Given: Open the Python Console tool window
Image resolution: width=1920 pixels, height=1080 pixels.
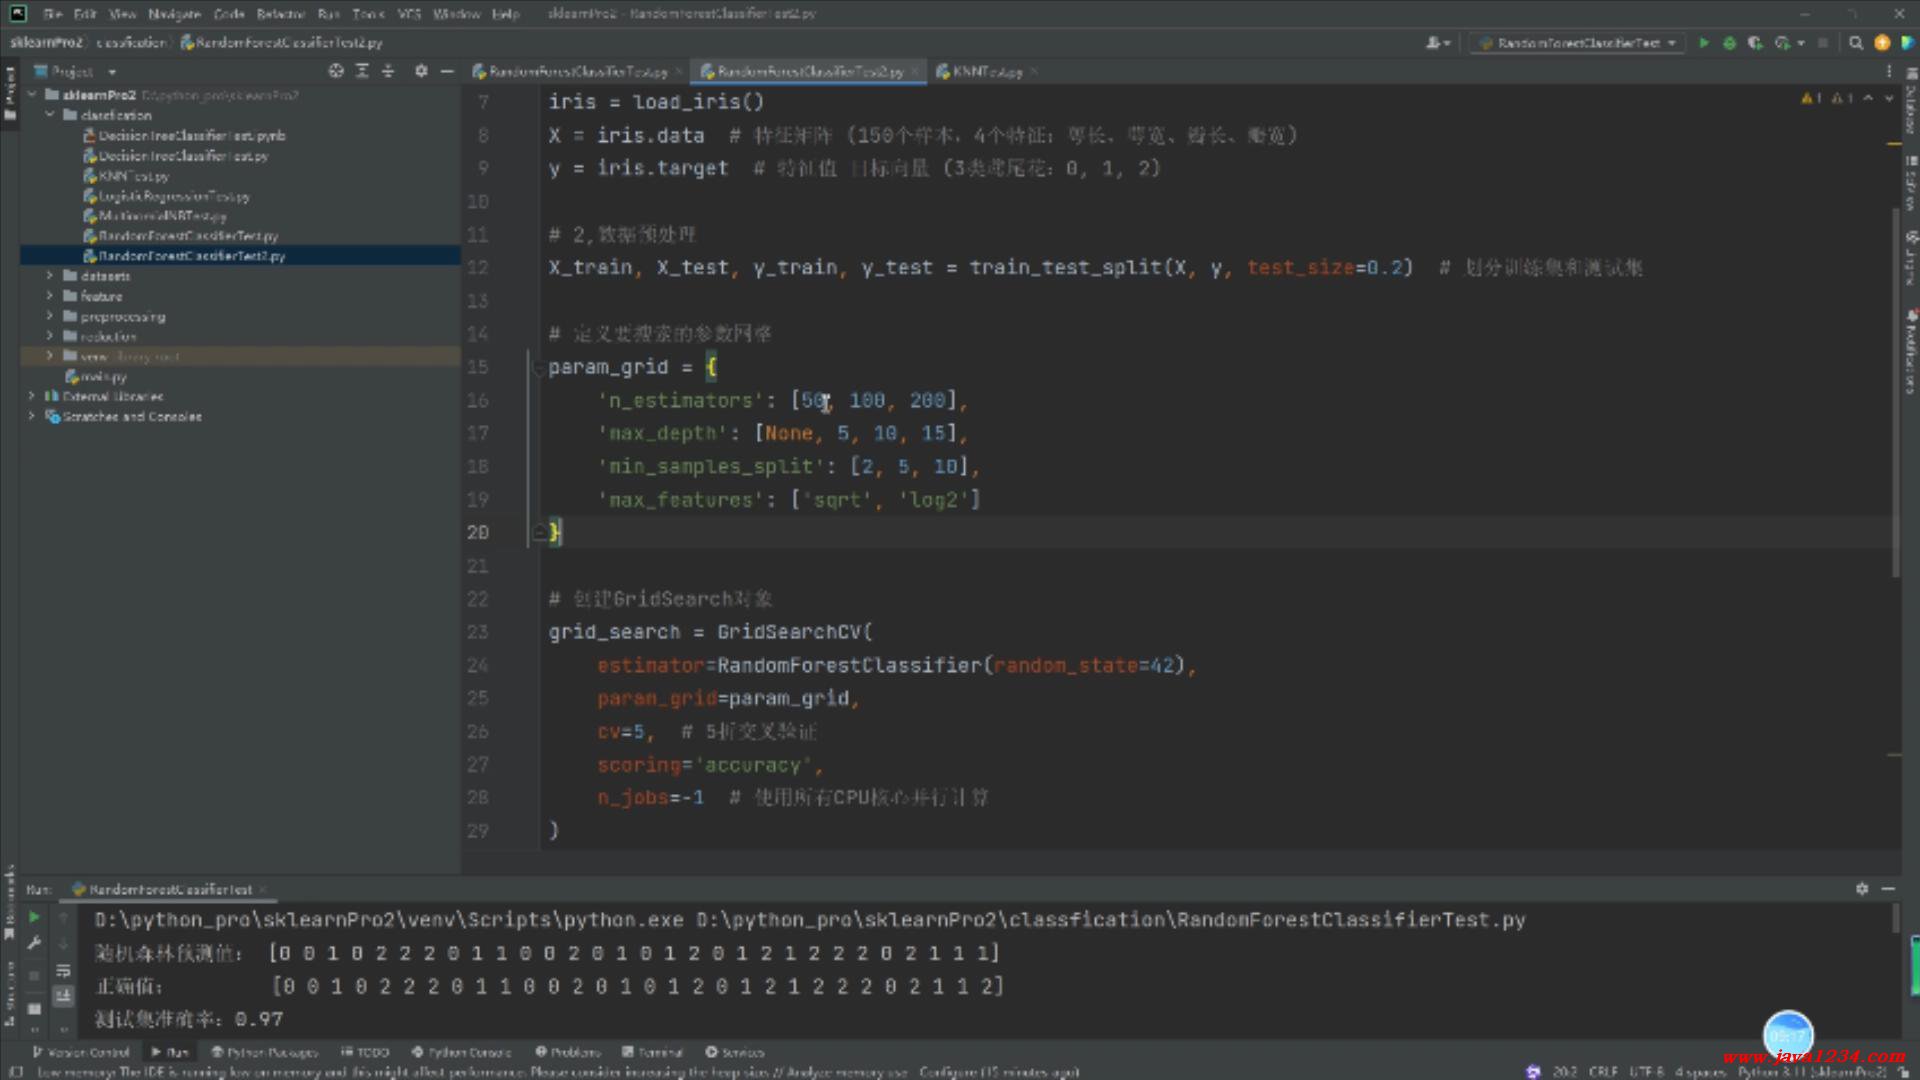Looking at the screenshot, I should click(461, 1052).
